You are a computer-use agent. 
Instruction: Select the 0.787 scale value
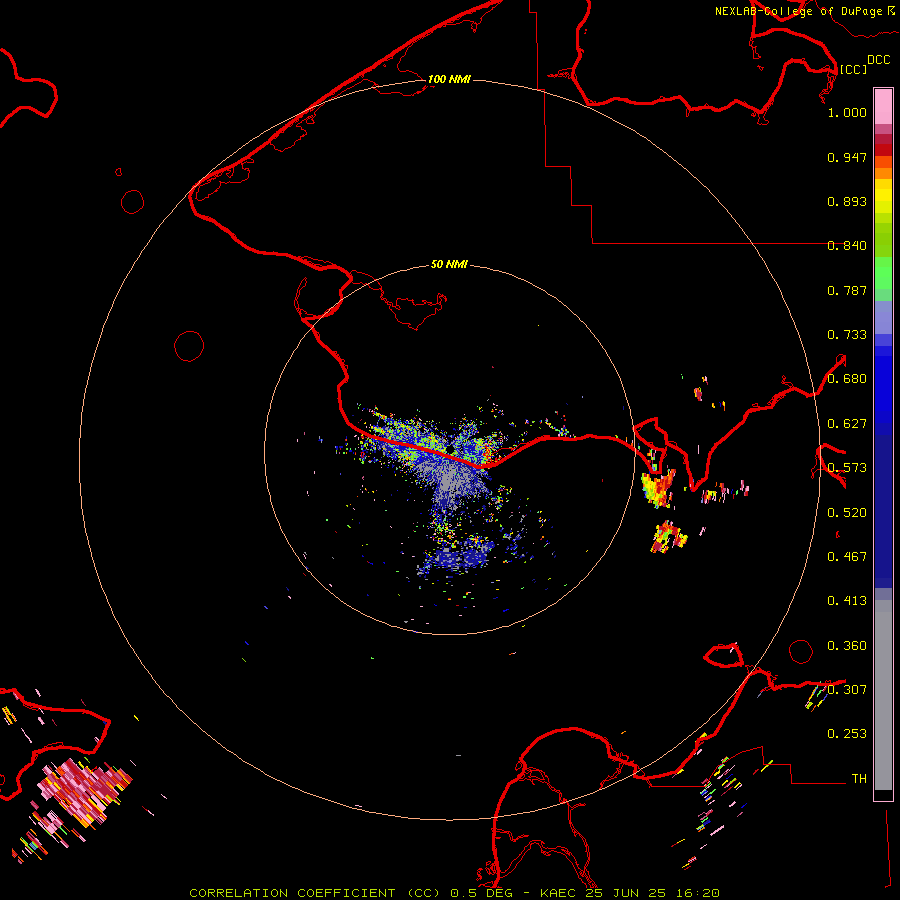[847, 290]
